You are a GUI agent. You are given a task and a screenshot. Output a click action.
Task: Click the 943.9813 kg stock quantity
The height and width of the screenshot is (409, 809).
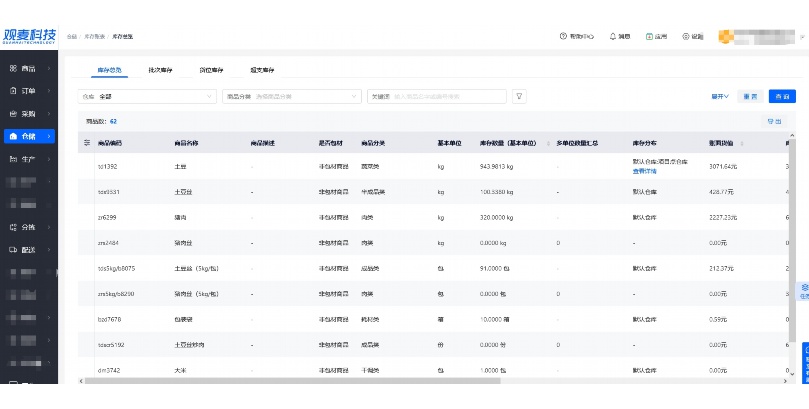[496, 166]
